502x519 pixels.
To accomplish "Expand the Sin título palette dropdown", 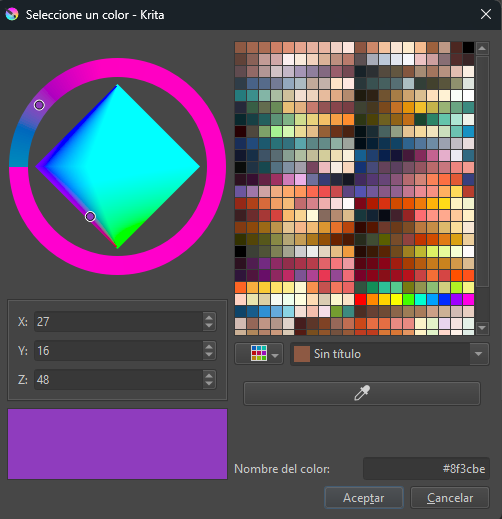I will [390, 354].
